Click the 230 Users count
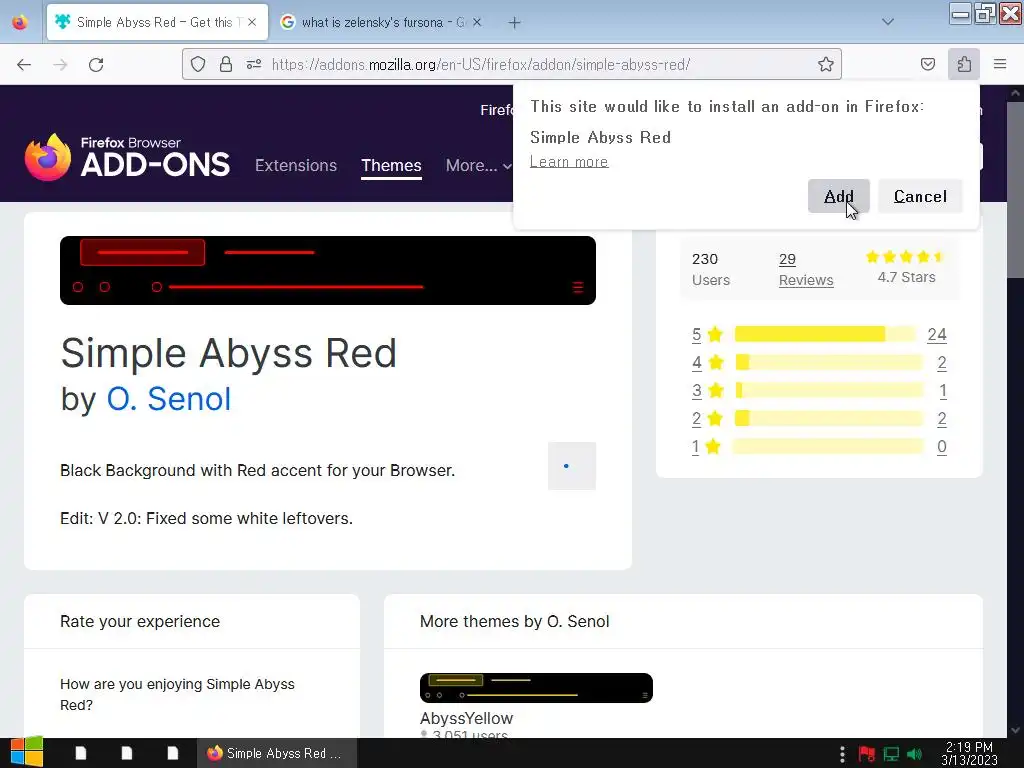The image size is (1024, 768). 711,269
